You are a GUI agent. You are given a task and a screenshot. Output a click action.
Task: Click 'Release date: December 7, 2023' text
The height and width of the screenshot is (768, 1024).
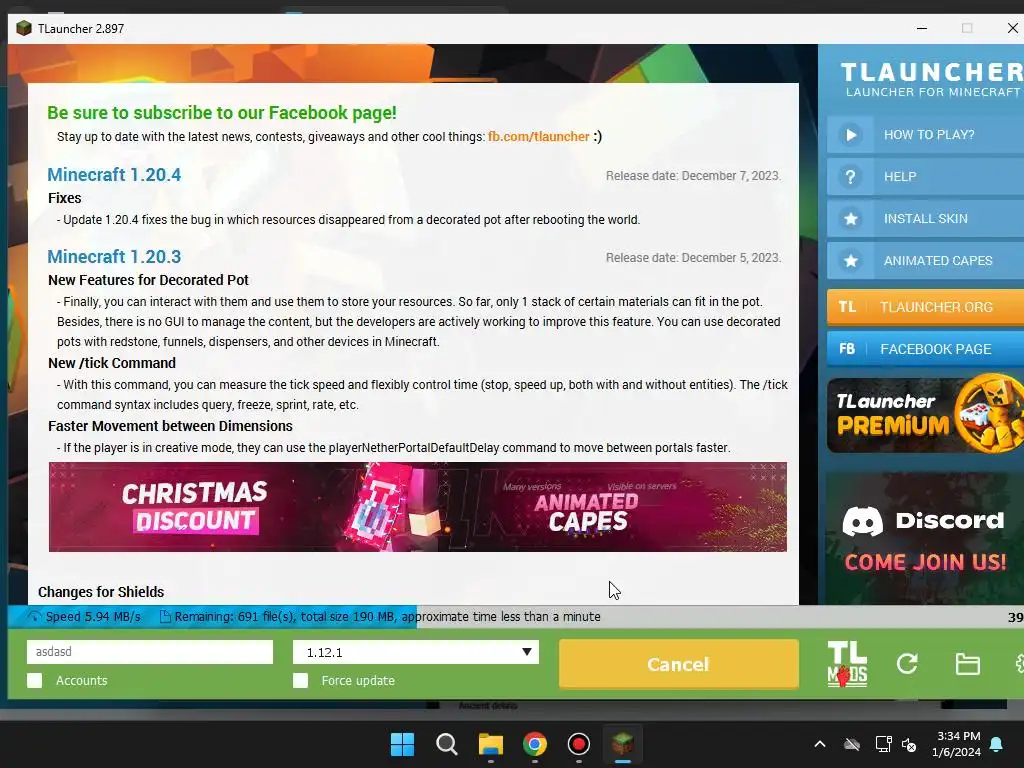(693, 176)
